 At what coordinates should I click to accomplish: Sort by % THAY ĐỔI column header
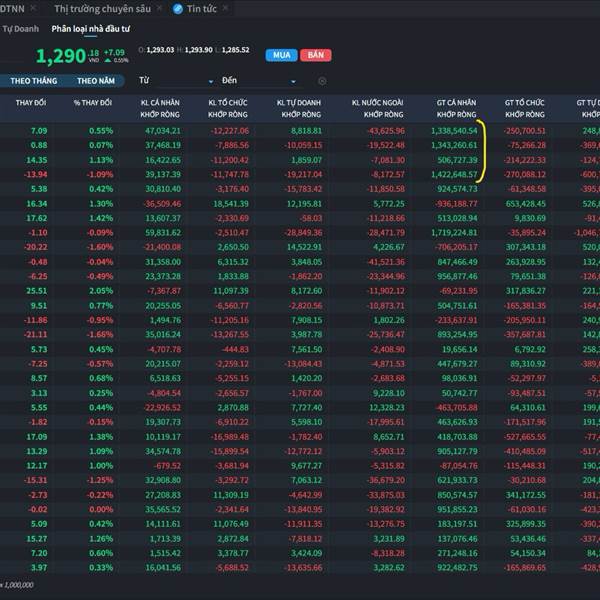point(93,103)
